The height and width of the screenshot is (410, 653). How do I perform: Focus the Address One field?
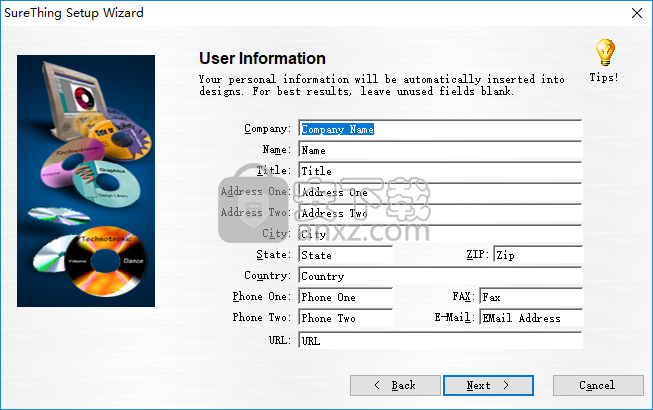(x=440, y=191)
